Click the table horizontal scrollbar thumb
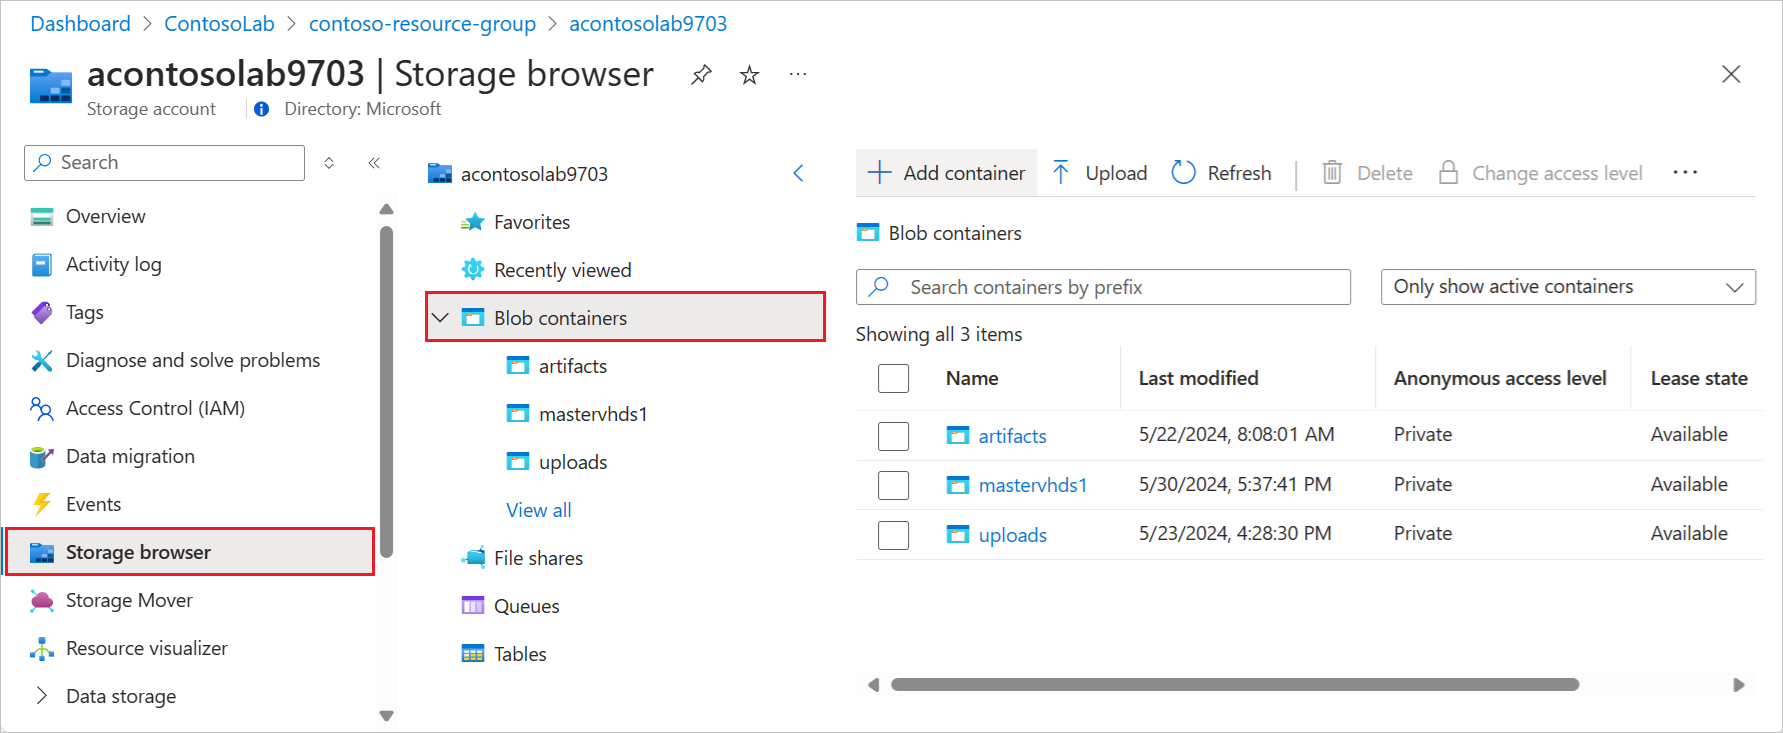This screenshot has width=1783, height=733. click(x=1235, y=685)
